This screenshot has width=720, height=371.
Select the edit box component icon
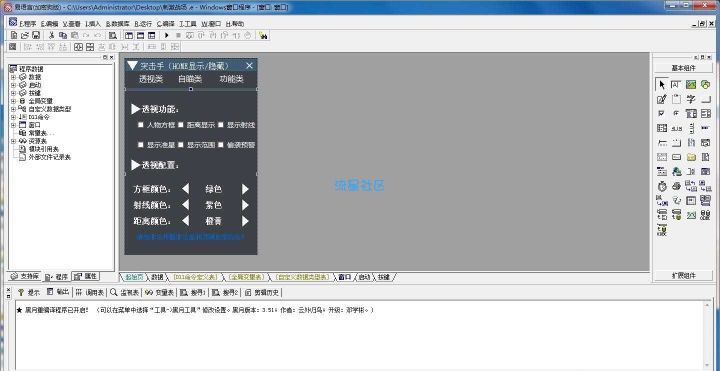coord(676,84)
